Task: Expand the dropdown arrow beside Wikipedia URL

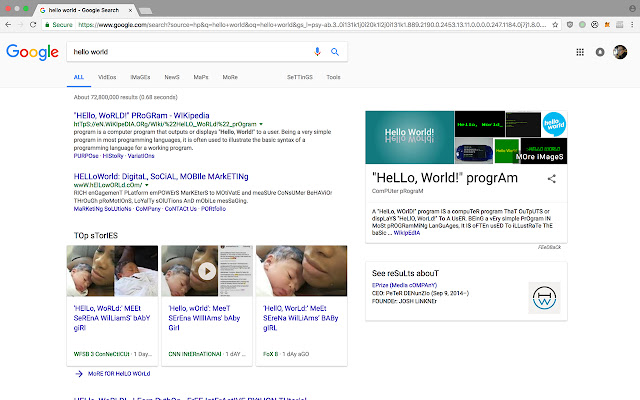Action: pos(261,124)
